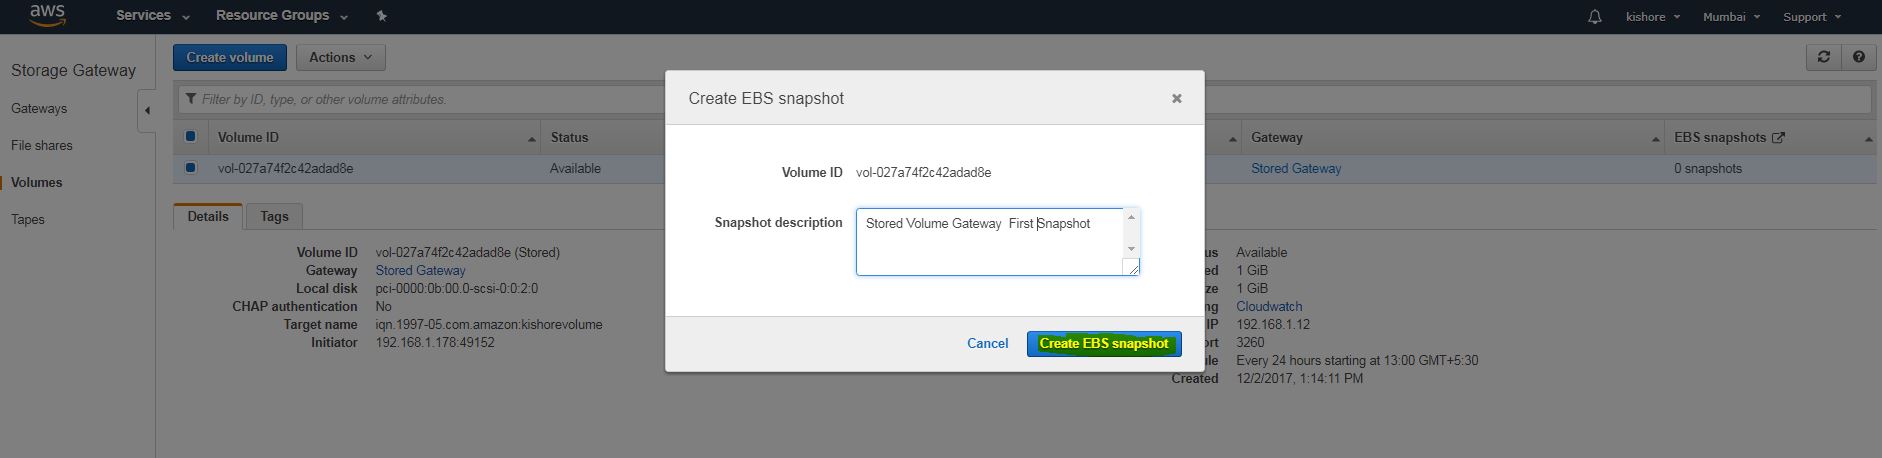Open the help question mark icon
Image resolution: width=1882 pixels, height=458 pixels.
click(x=1858, y=57)
